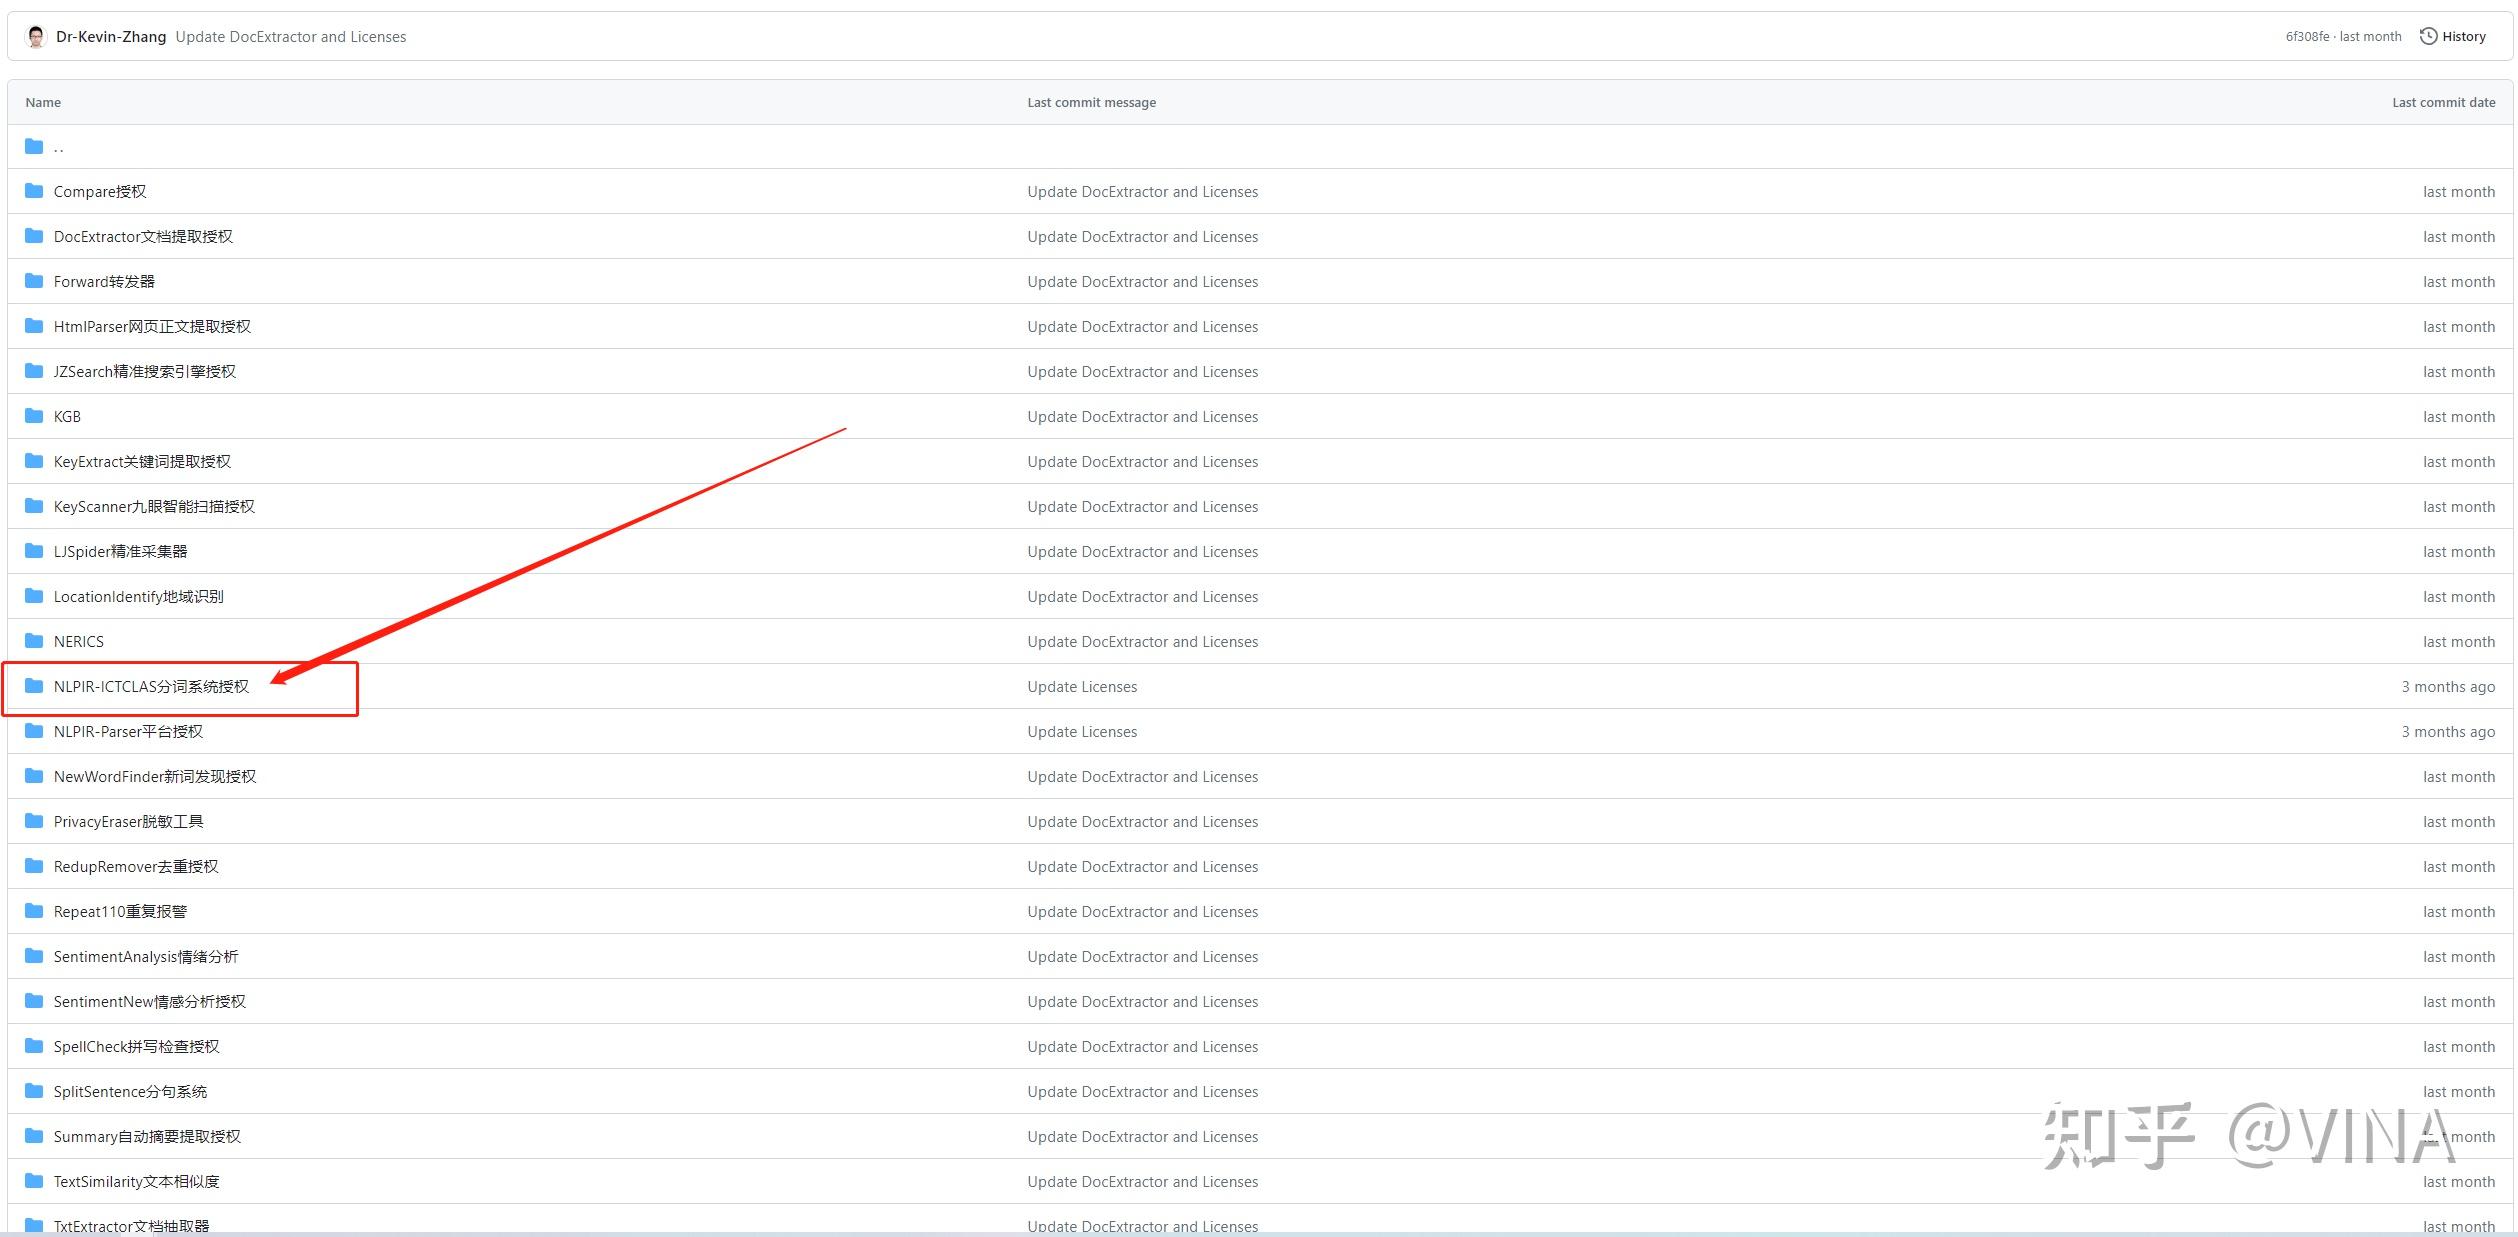This screenshot has width=2518, height=1237.
Task: Open commit hash 6f308fe
Action: [2306, 36]
